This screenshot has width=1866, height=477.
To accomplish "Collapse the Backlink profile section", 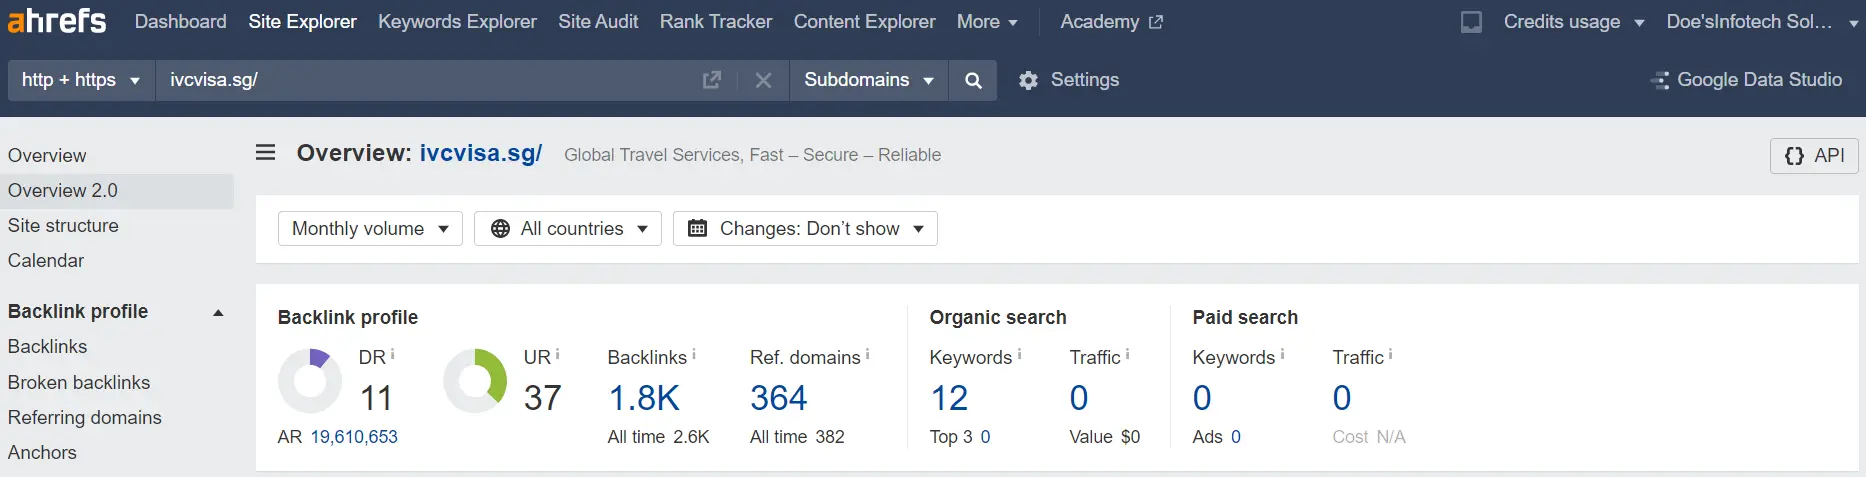I will click(218, 312).
